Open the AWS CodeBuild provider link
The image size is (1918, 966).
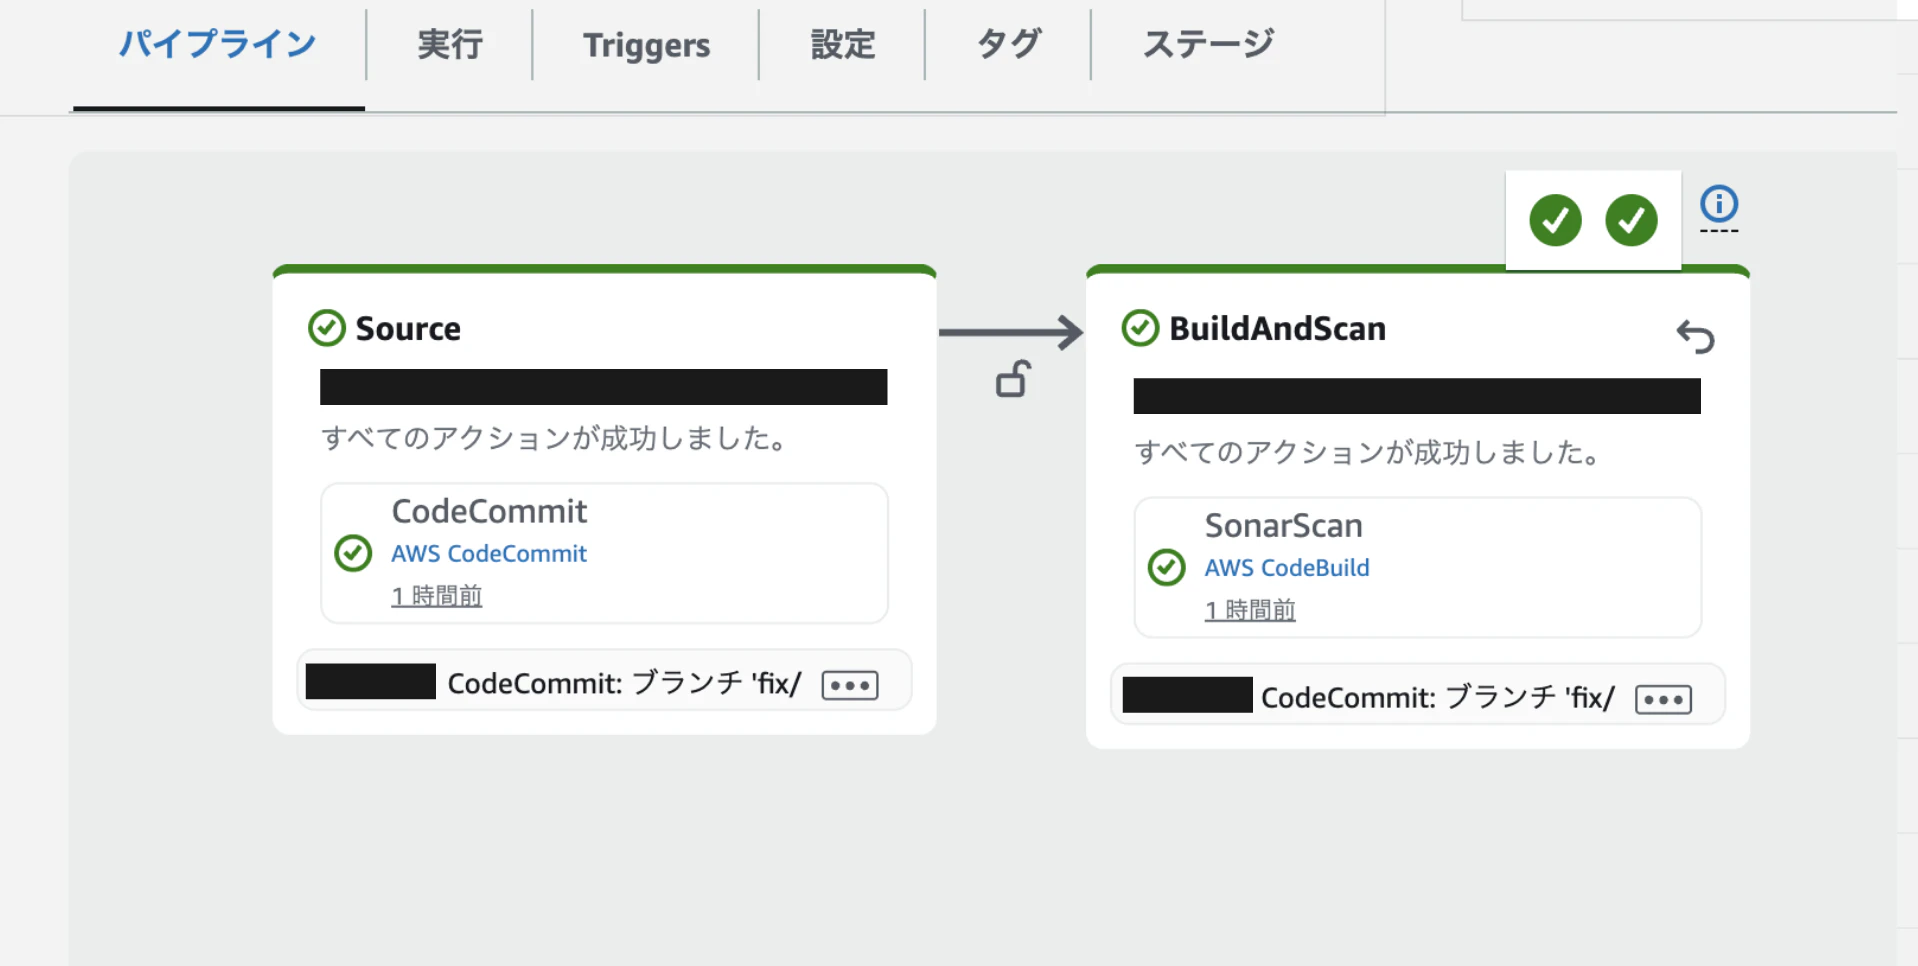pyautogui.click(x=1287, y=567)
